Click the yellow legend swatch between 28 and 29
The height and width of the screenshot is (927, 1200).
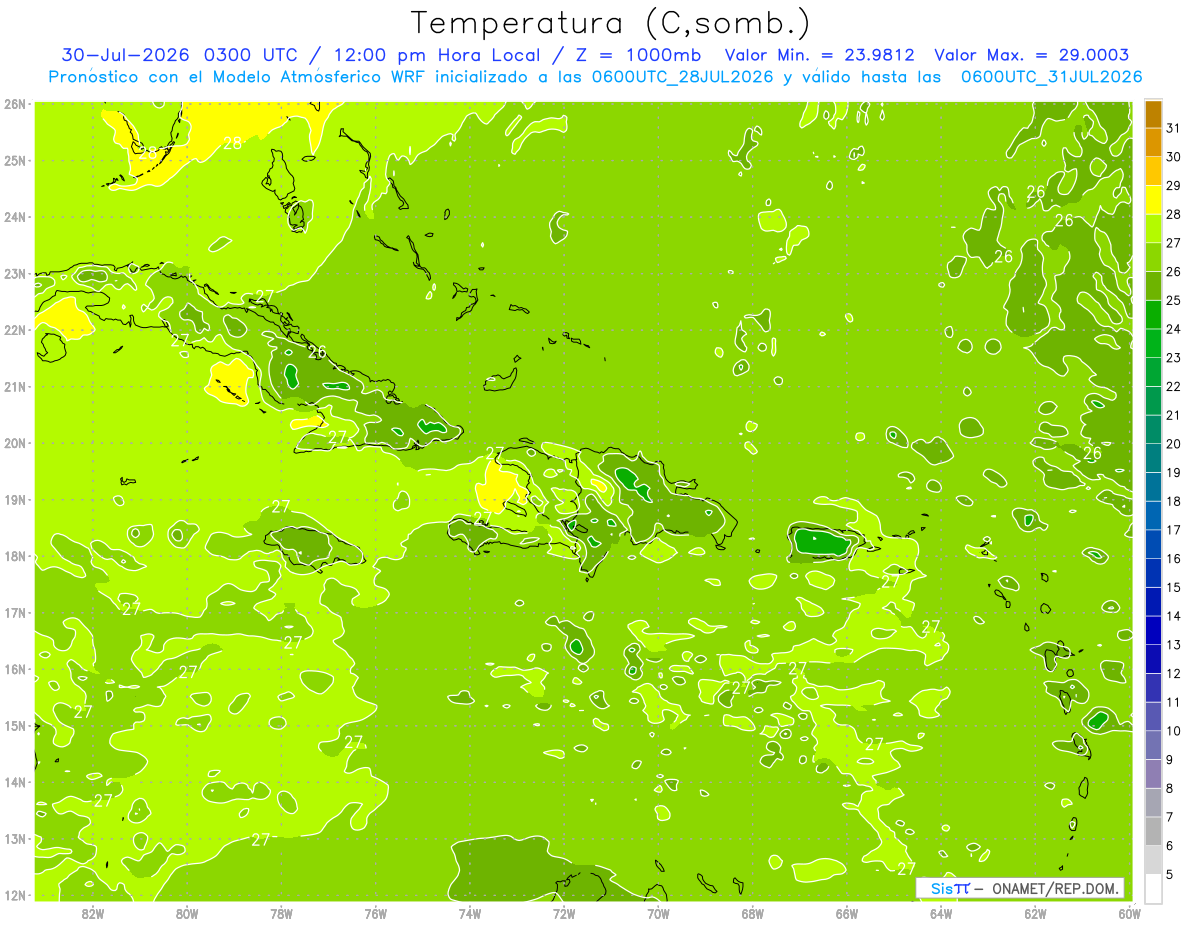click(1153, 200)
